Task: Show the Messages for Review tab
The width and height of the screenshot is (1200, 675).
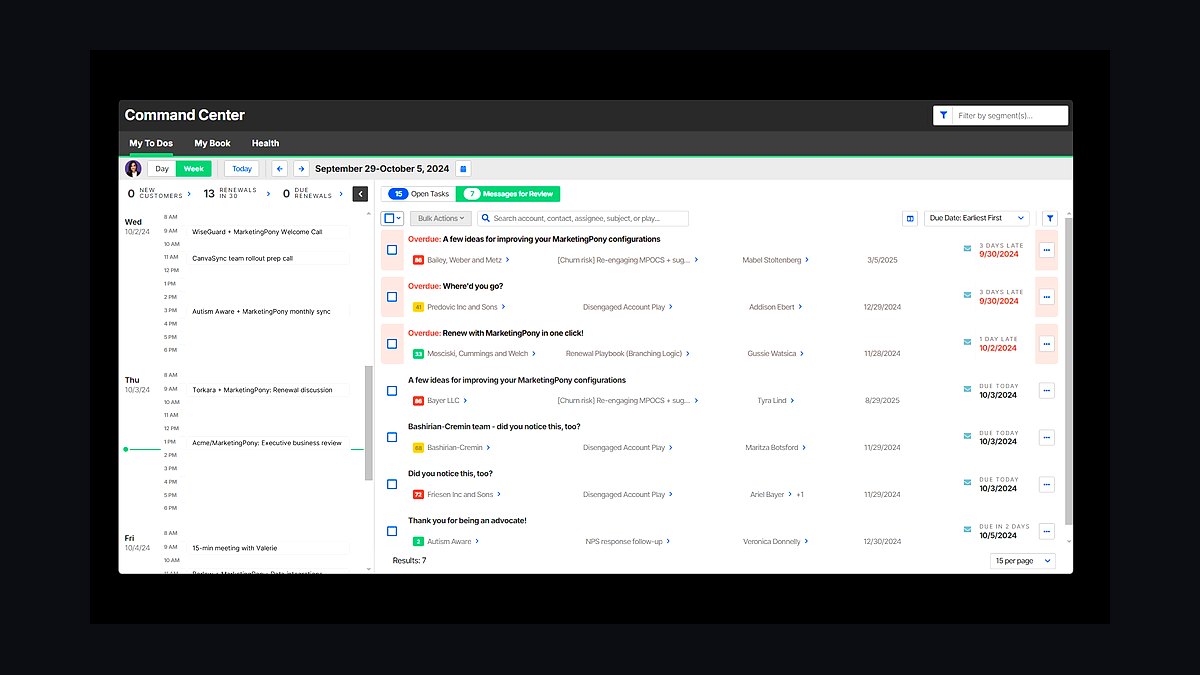Action: point(508,194)
